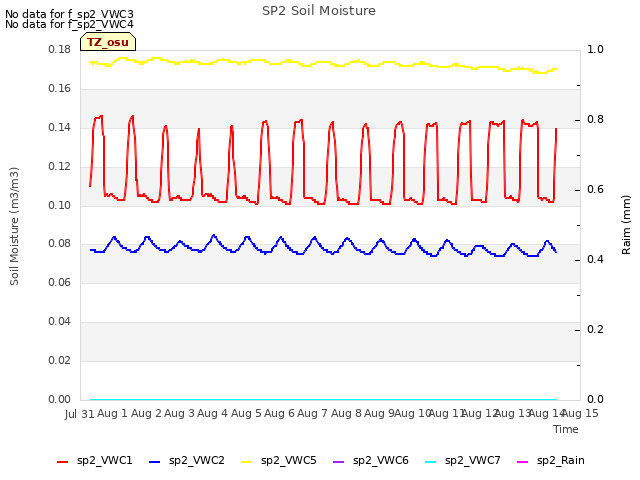Click the yellow sp2_VWC5 legend swatch
The image size is (640, 480).
[247, 462]
